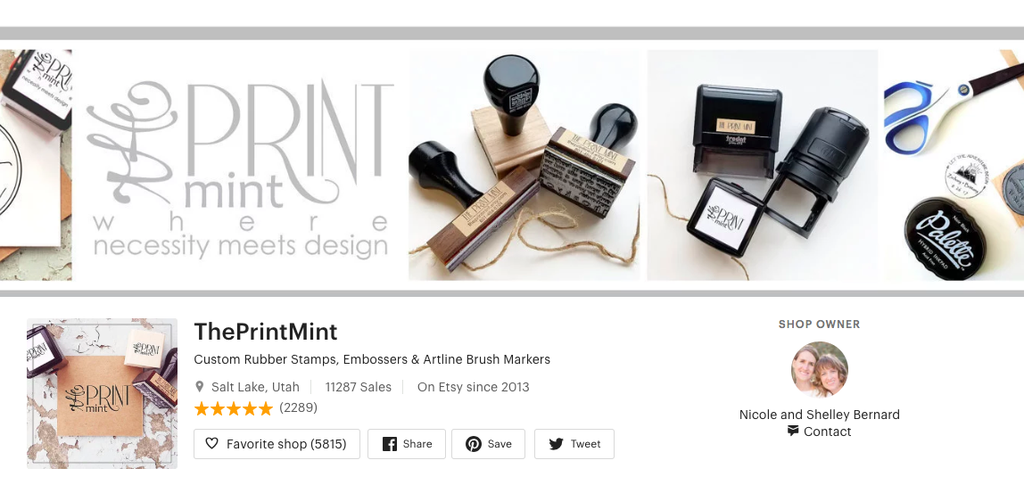View the (2289) reviews count
Screen dimensions: 1024x485
point(298,408)
